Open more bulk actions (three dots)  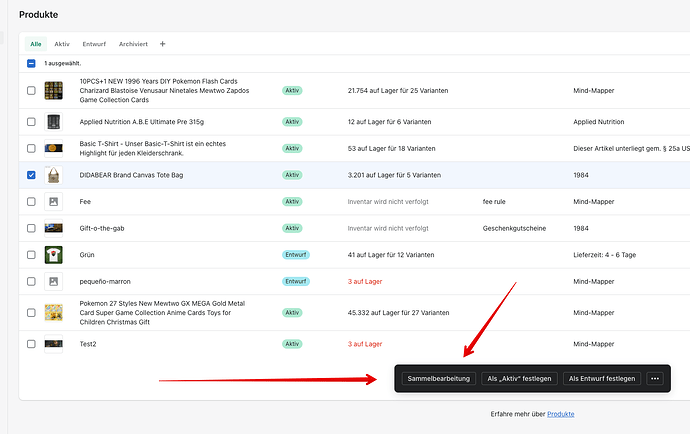click(x=655, y=378)
